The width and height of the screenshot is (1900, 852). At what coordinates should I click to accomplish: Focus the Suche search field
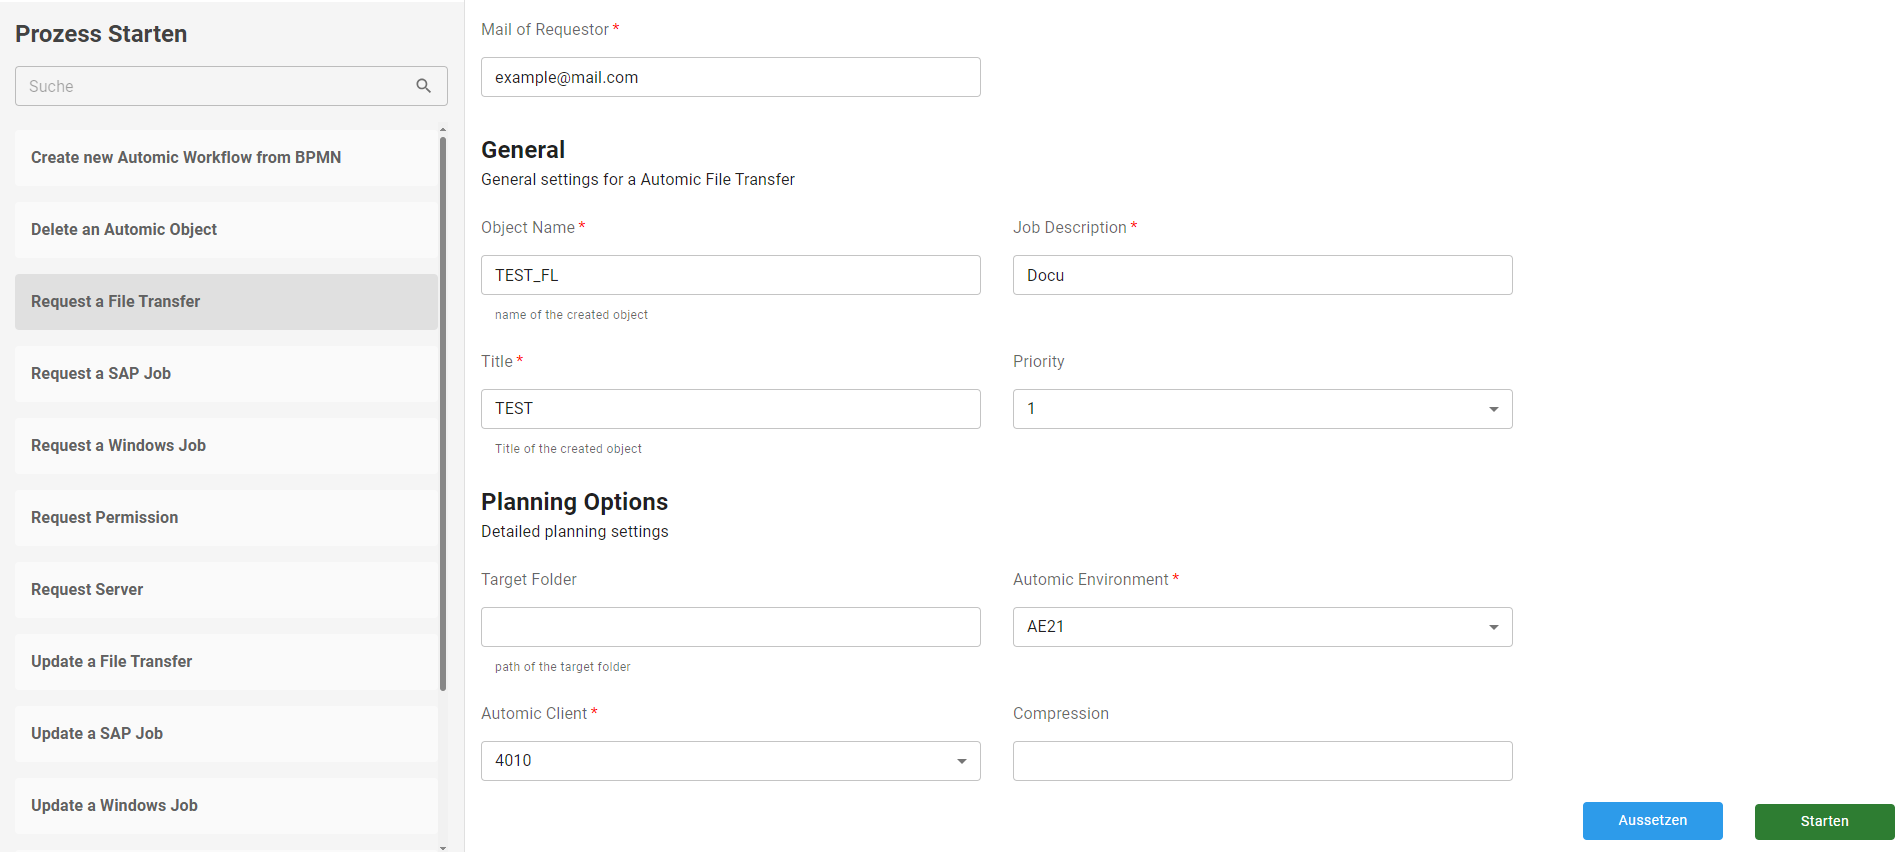(215, 86)
